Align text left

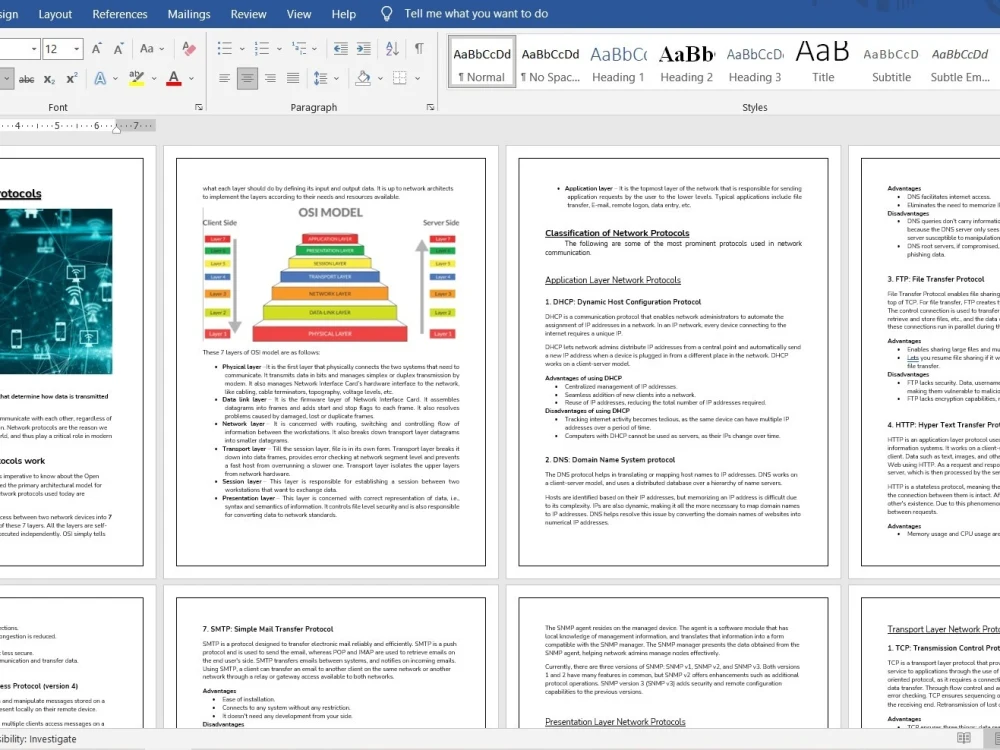click(224, 78)
